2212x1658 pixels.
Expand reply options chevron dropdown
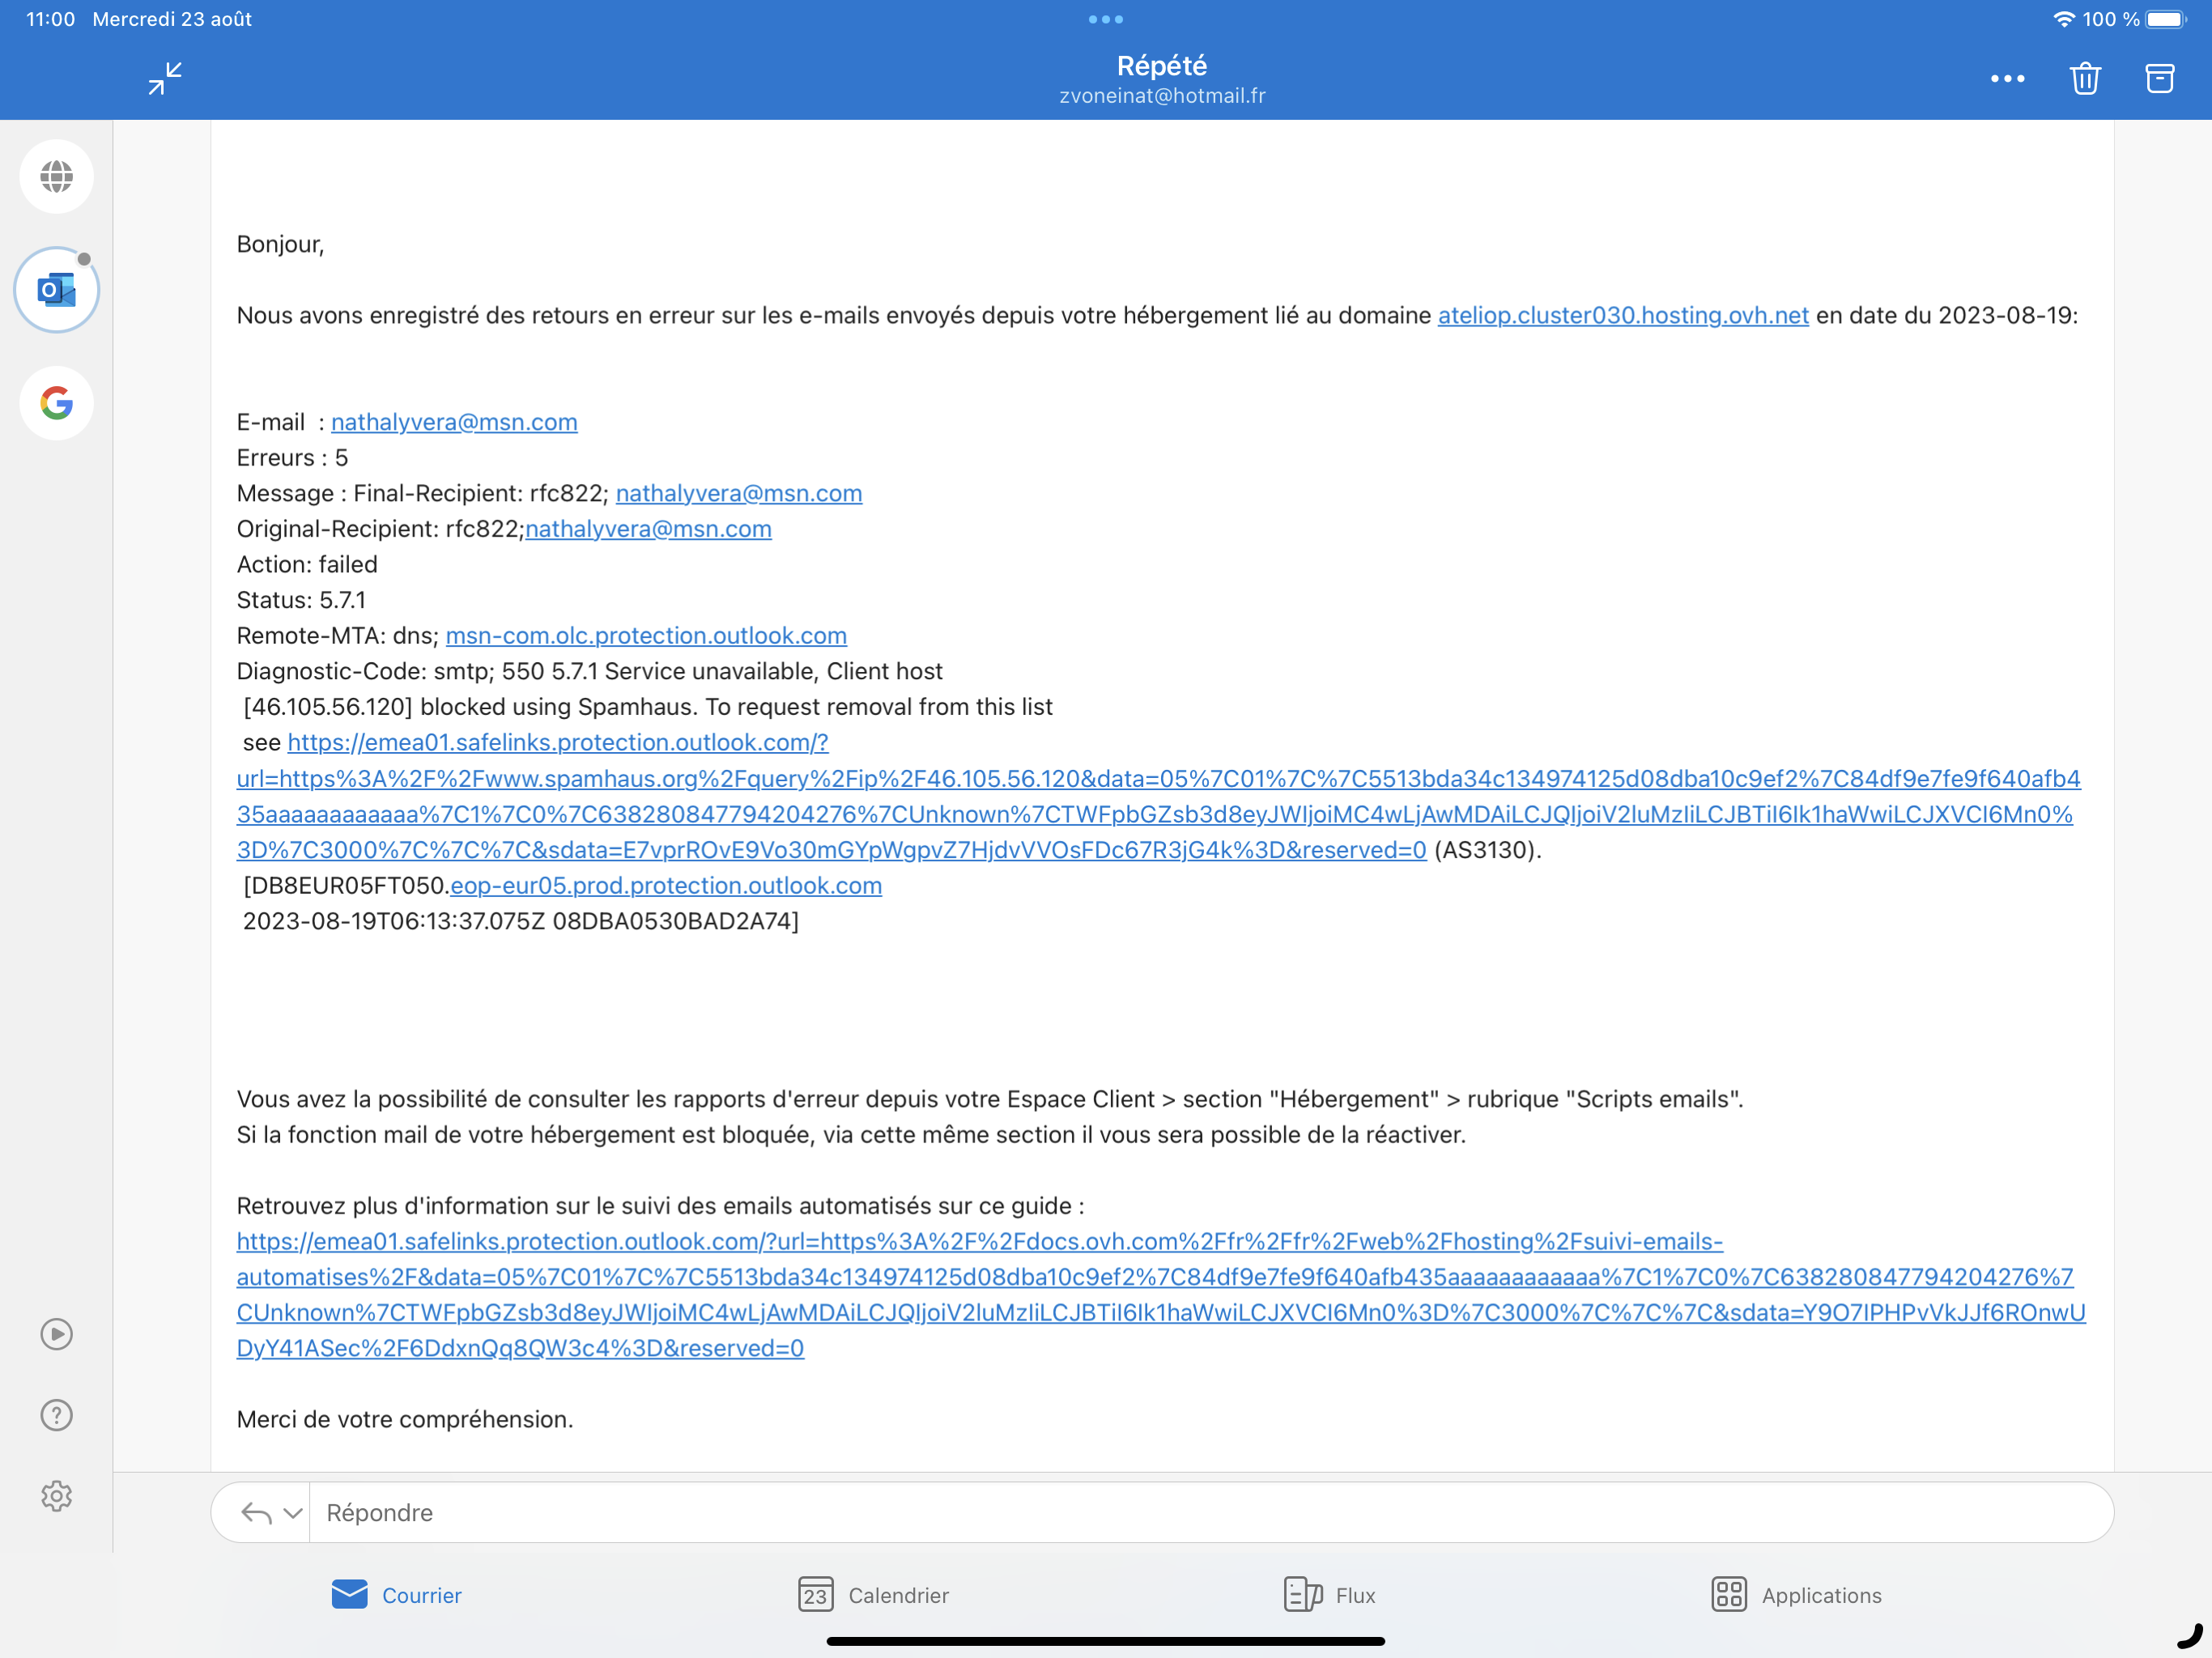click(x=293, y=1513)
